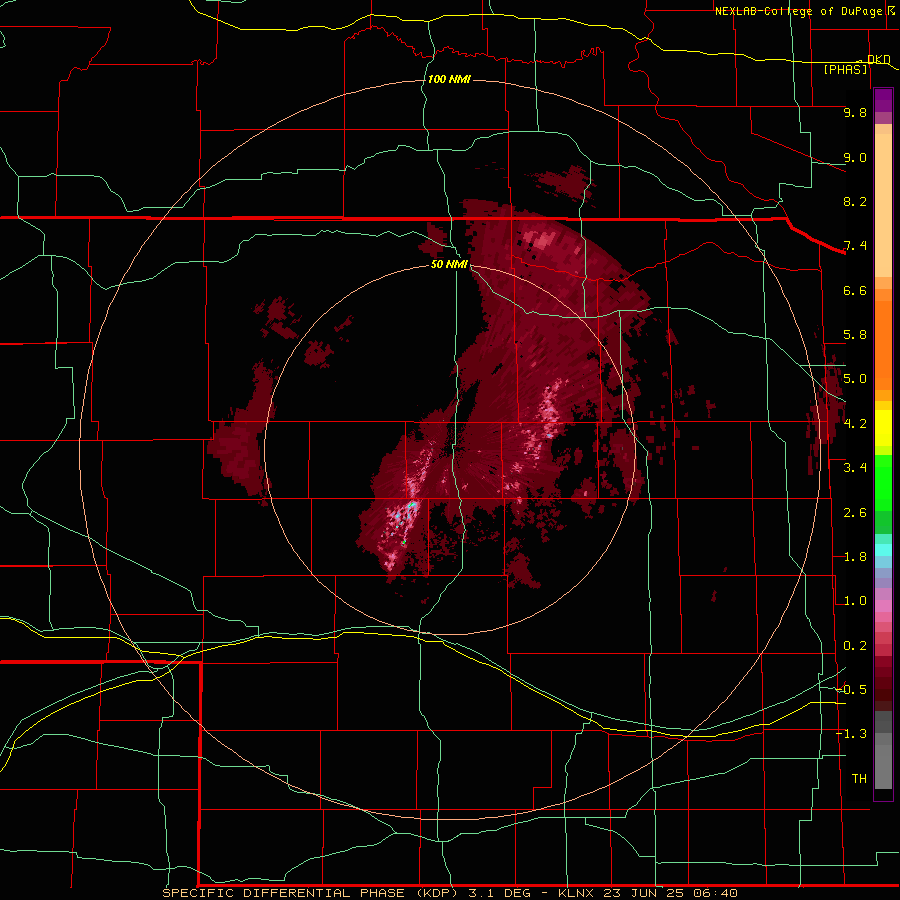Click the 9.8 value on the color scale
Viewport: 900px width, 900px height.
coord(855,112)
